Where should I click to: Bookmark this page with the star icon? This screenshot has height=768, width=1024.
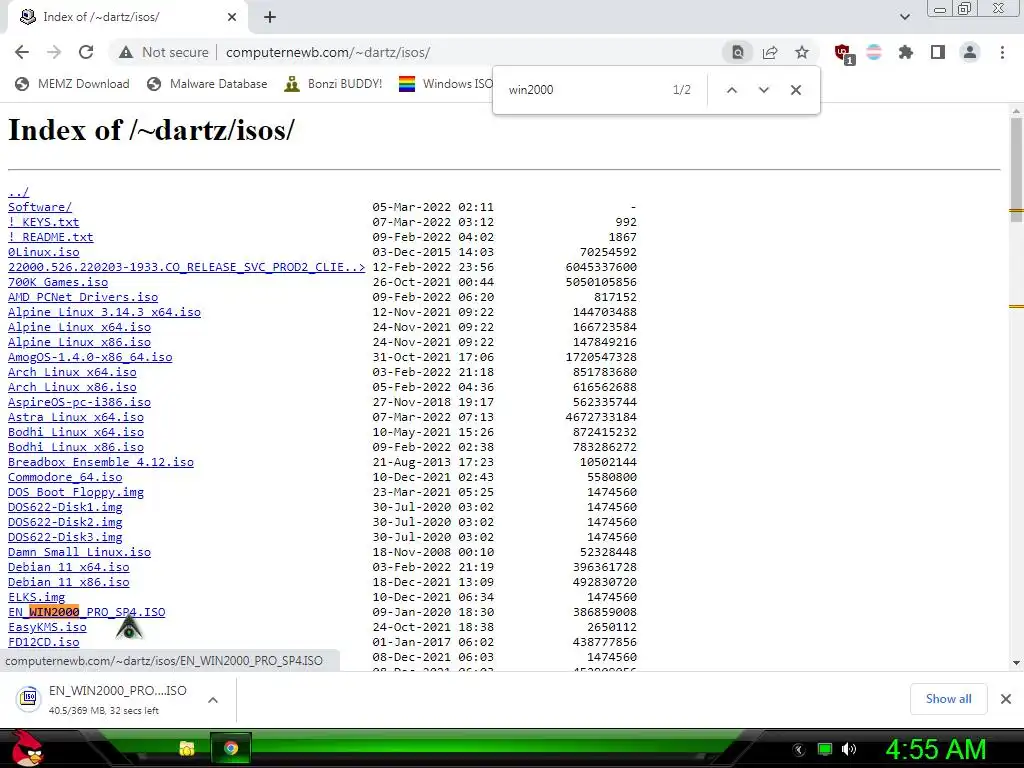point(802,52)
